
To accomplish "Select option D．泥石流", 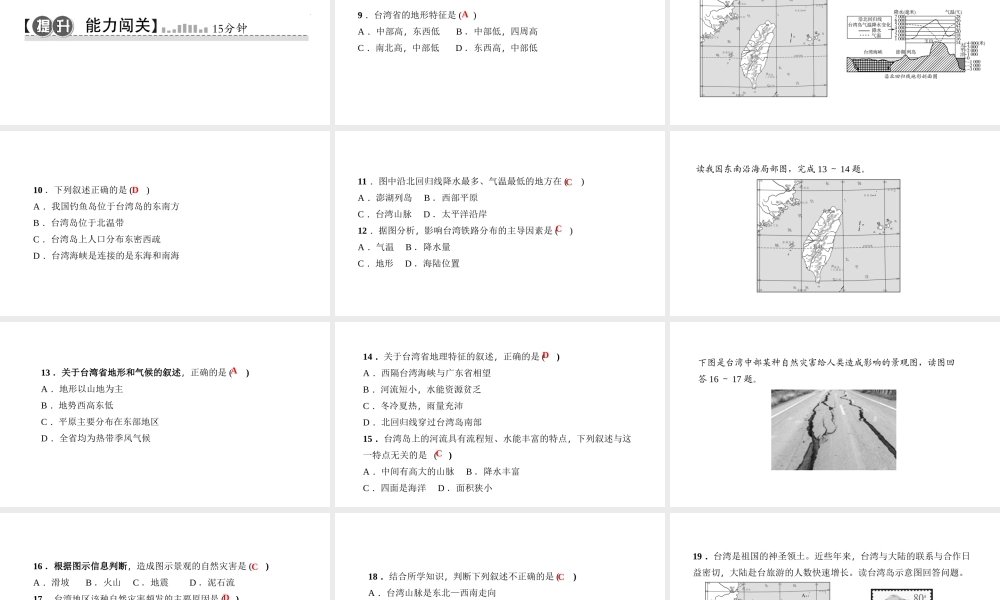I will (212, 583).
